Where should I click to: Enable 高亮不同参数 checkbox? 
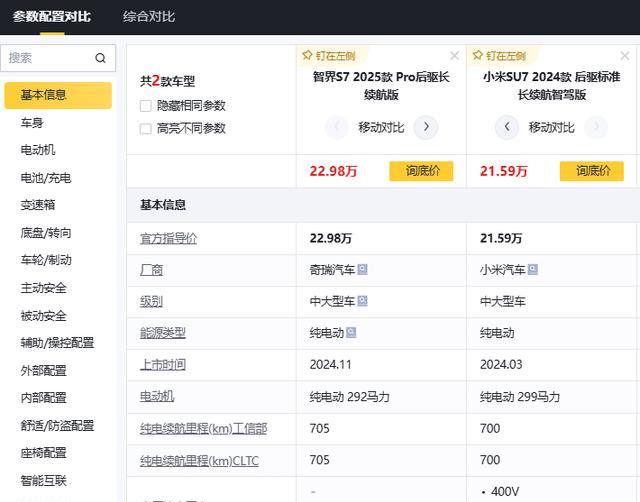(145, 129)
